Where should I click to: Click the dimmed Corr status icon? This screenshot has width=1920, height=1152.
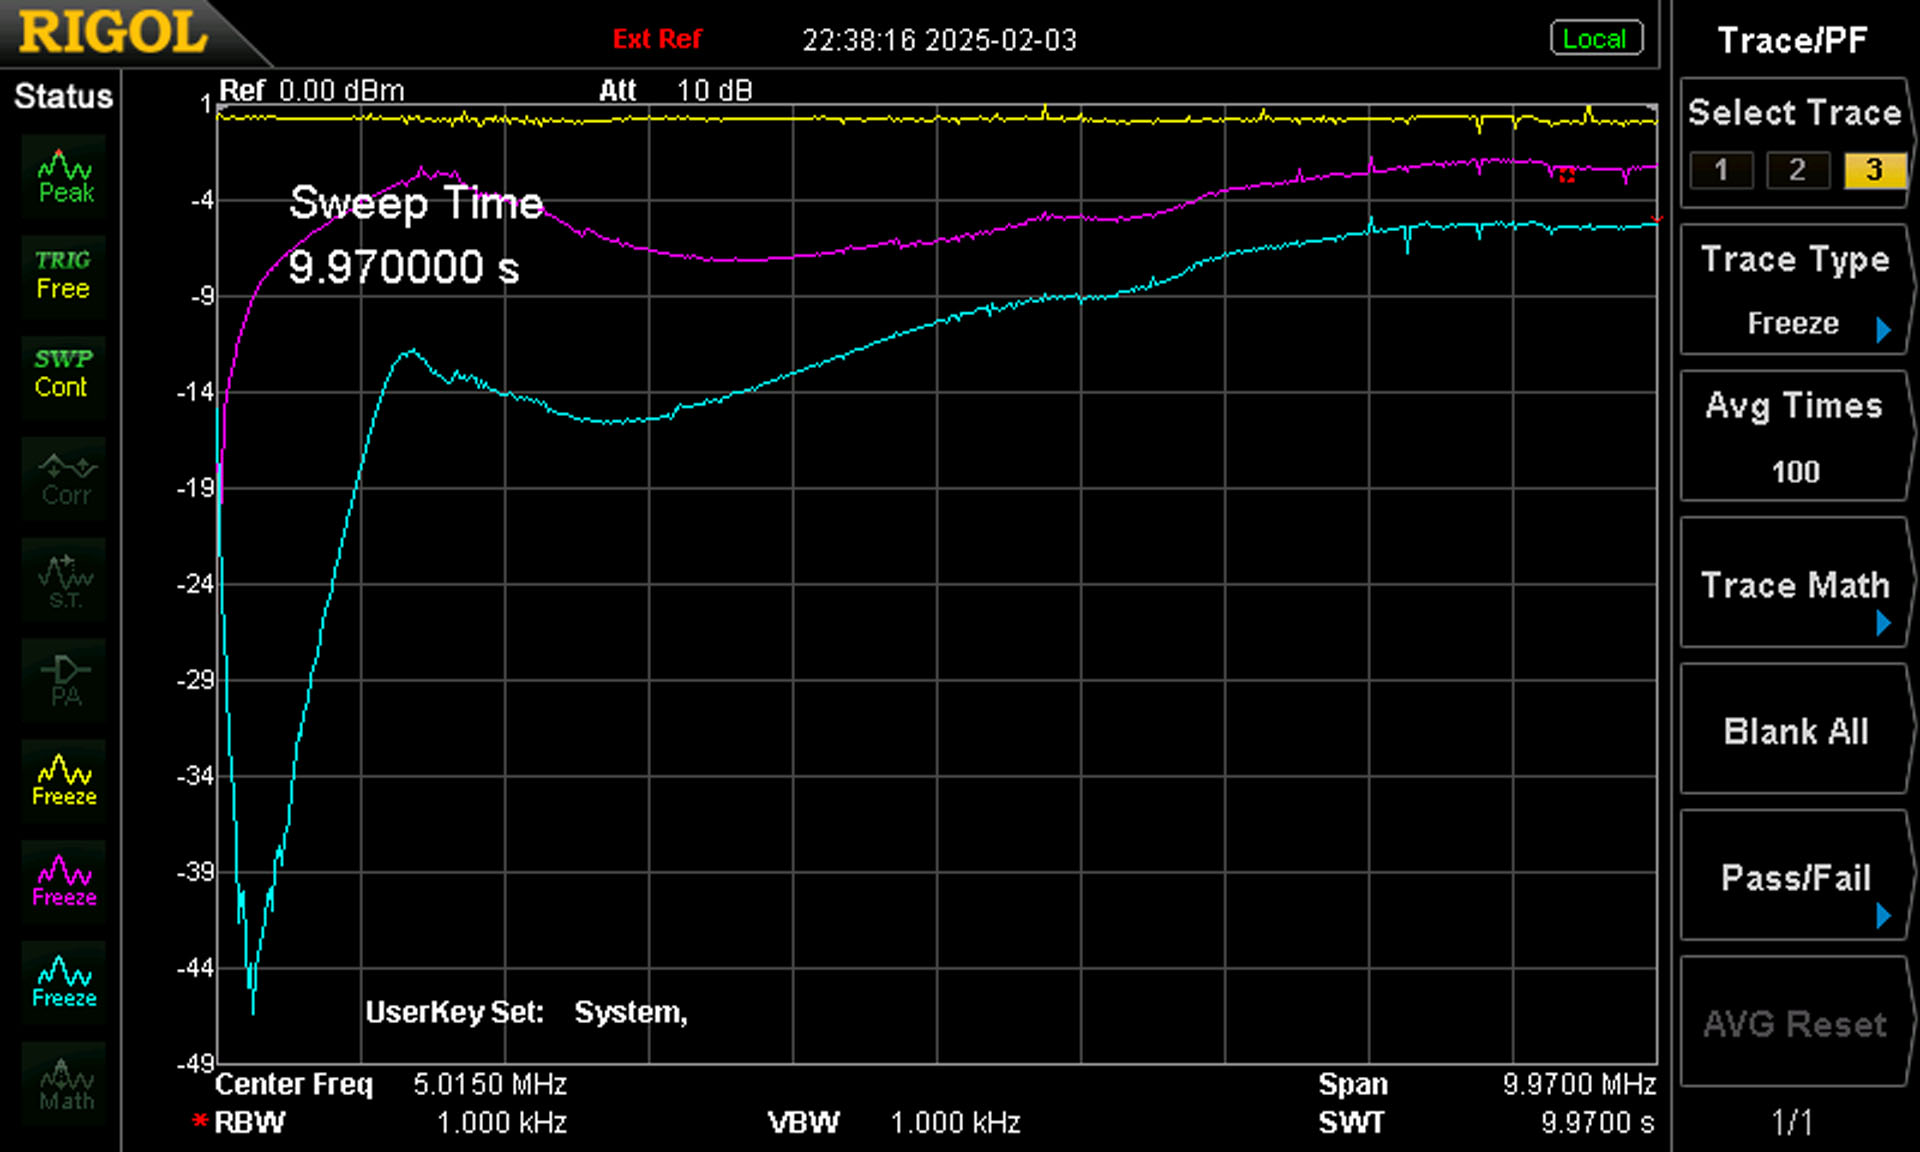pyautogui.click(x=64, y=478)
